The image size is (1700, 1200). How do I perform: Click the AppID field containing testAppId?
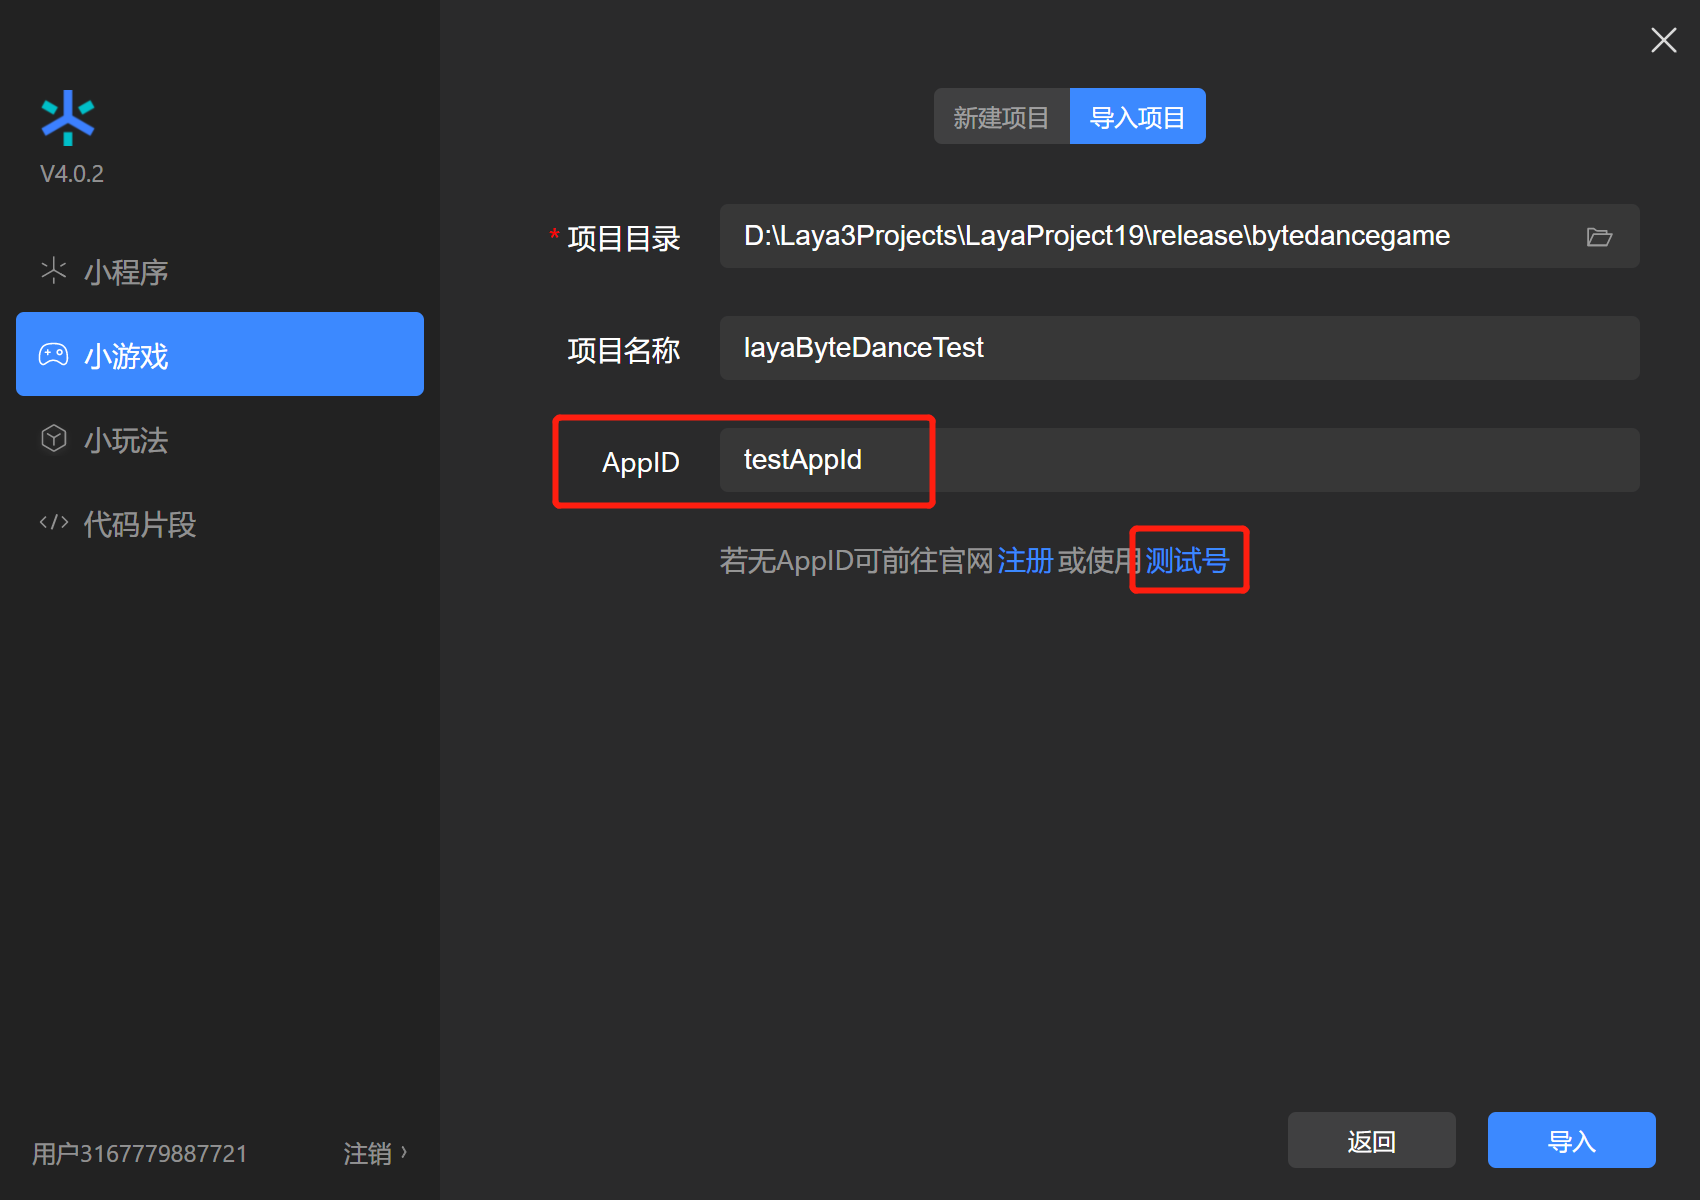pyautogui.click(x=1178, y=460)
